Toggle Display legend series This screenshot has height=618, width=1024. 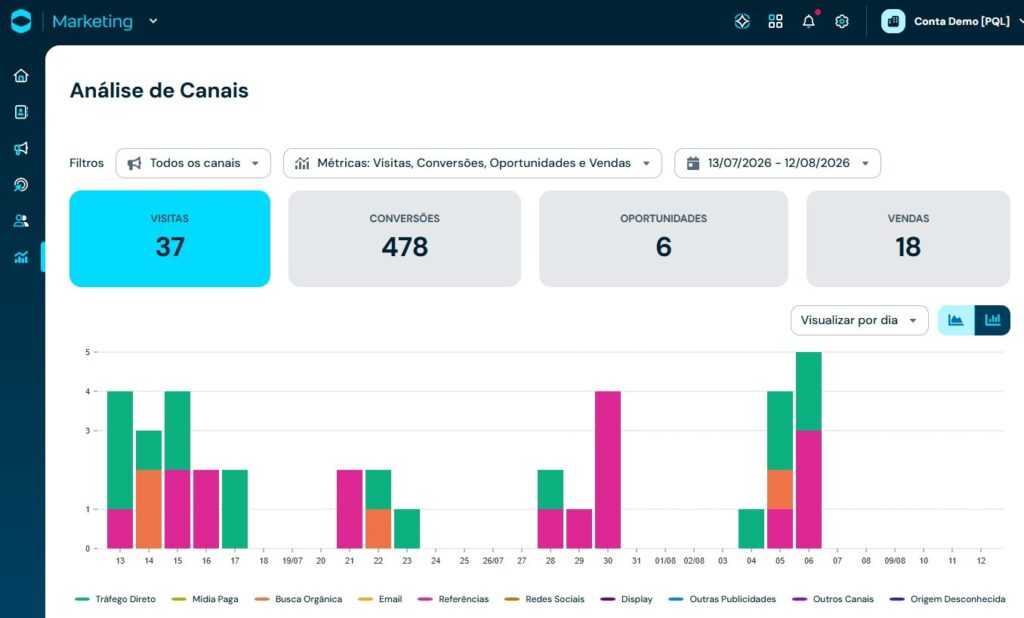tap(626, 599)
